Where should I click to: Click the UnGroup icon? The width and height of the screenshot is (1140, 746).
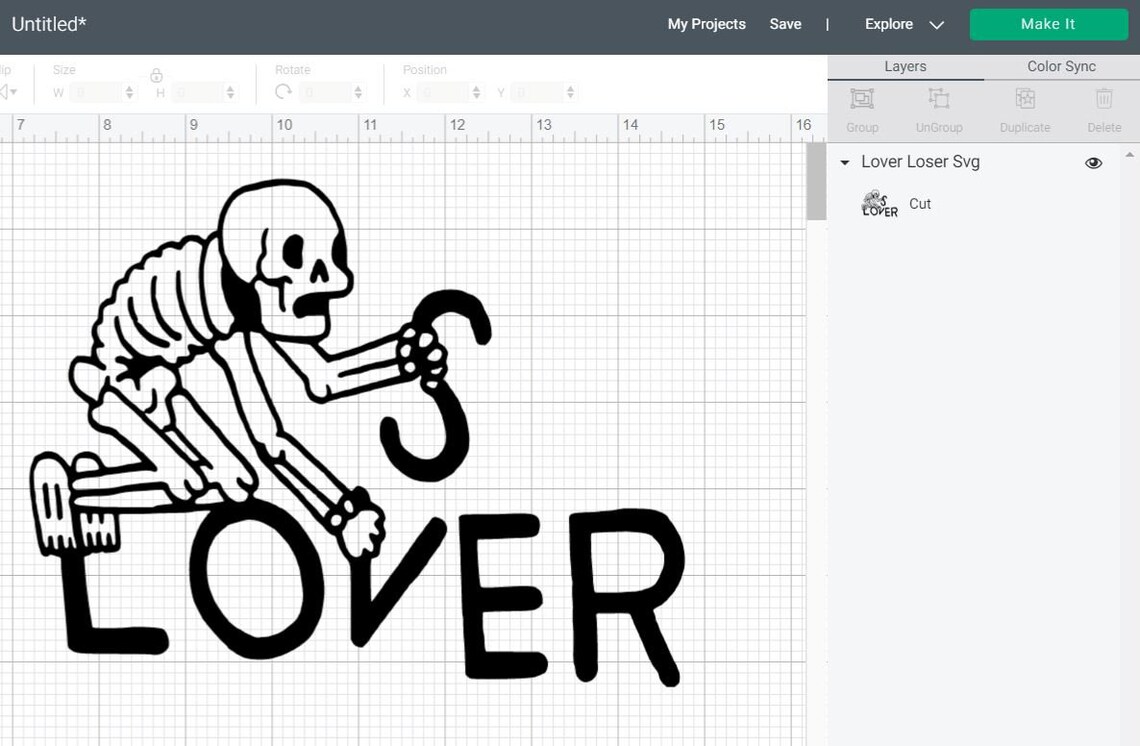(x=938, y=99)
